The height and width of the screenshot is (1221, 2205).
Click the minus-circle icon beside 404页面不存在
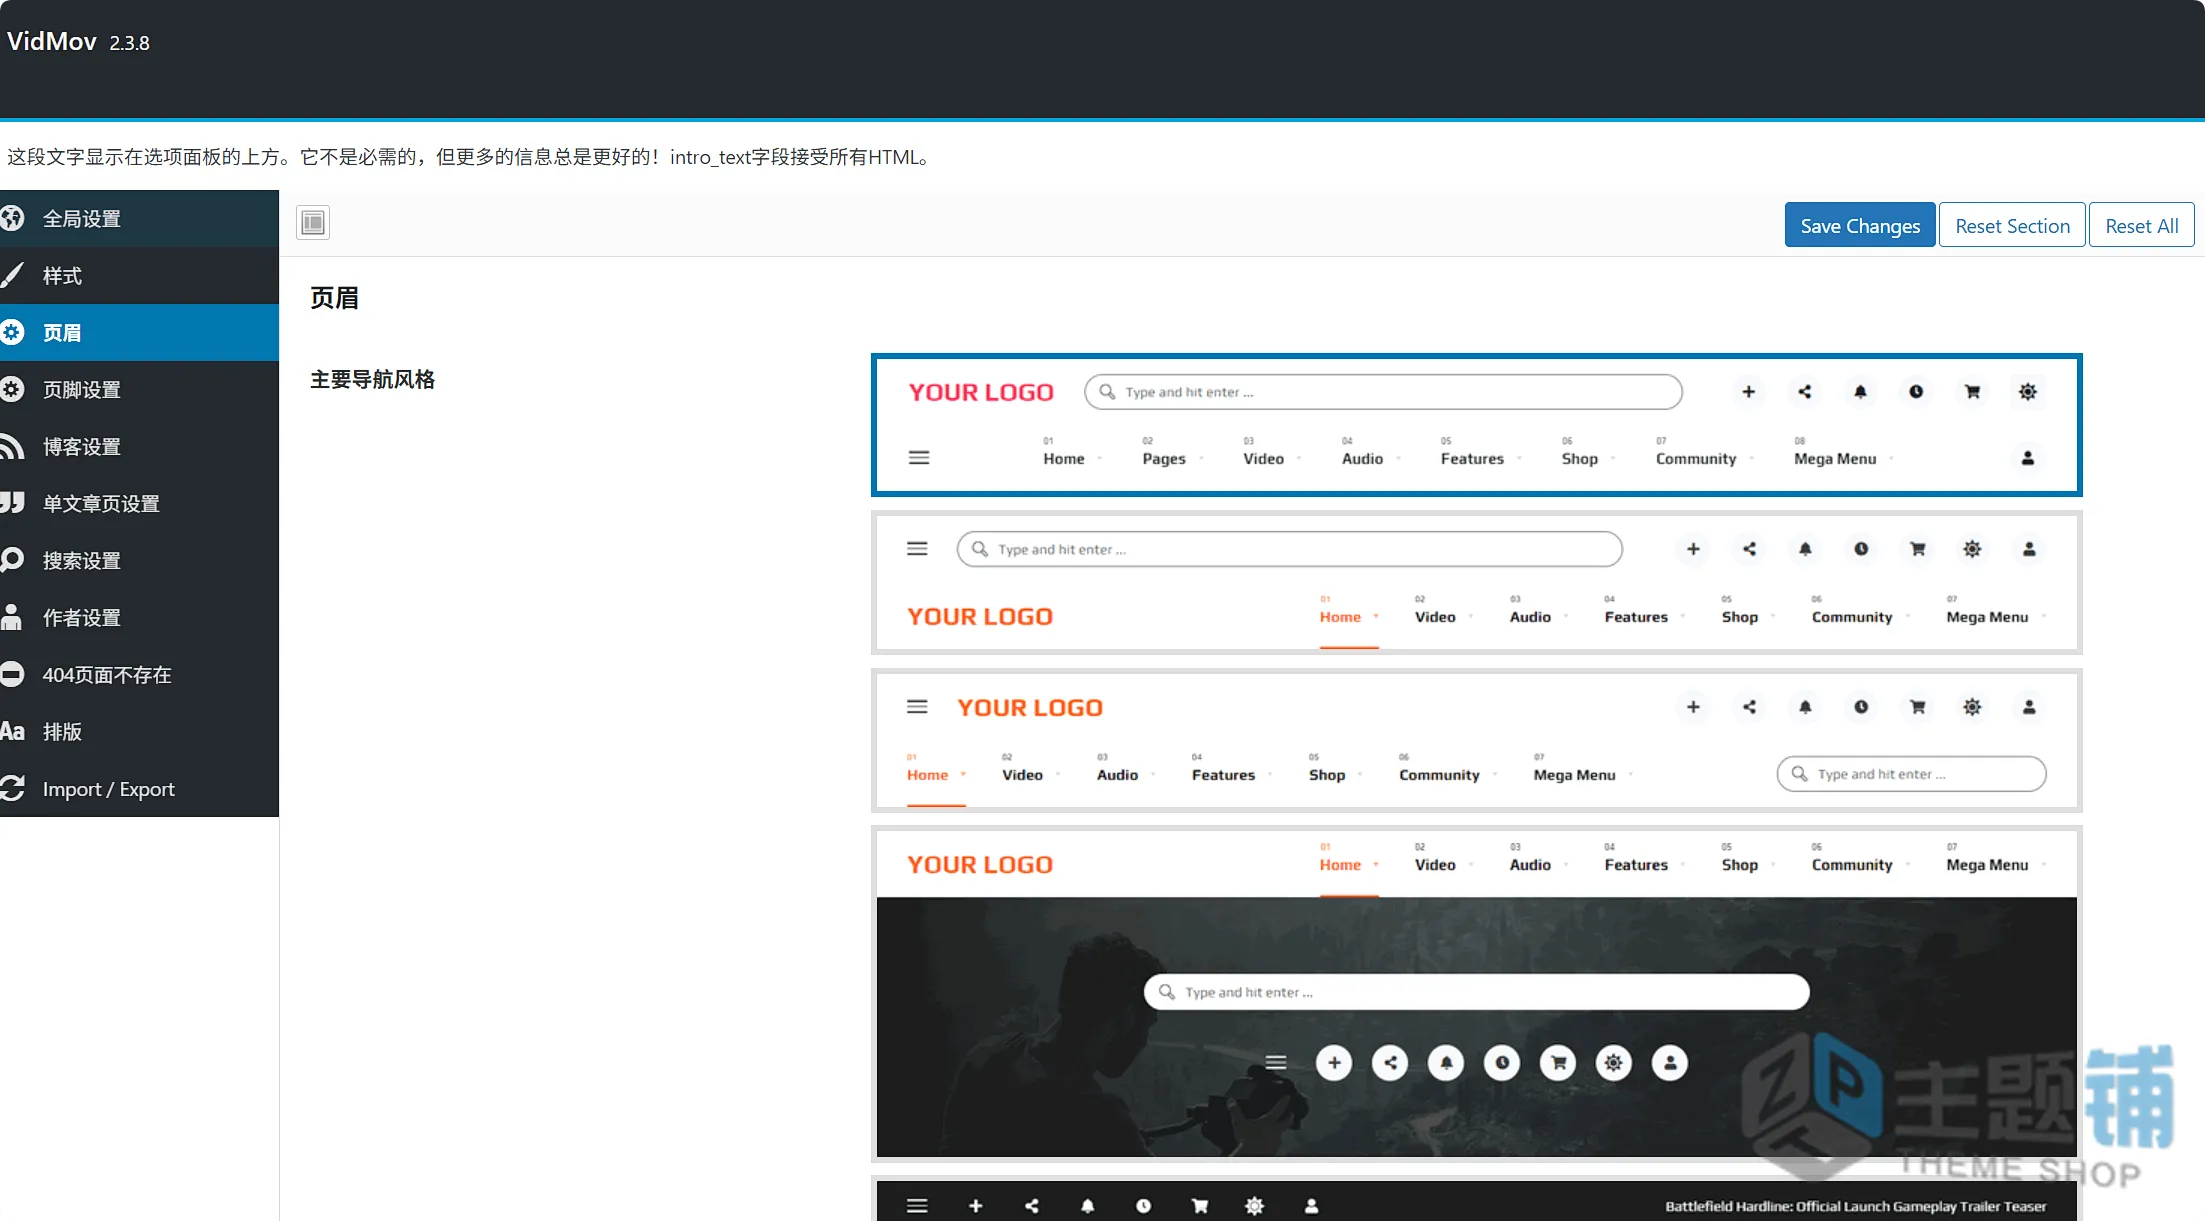[x=12, y=674]
